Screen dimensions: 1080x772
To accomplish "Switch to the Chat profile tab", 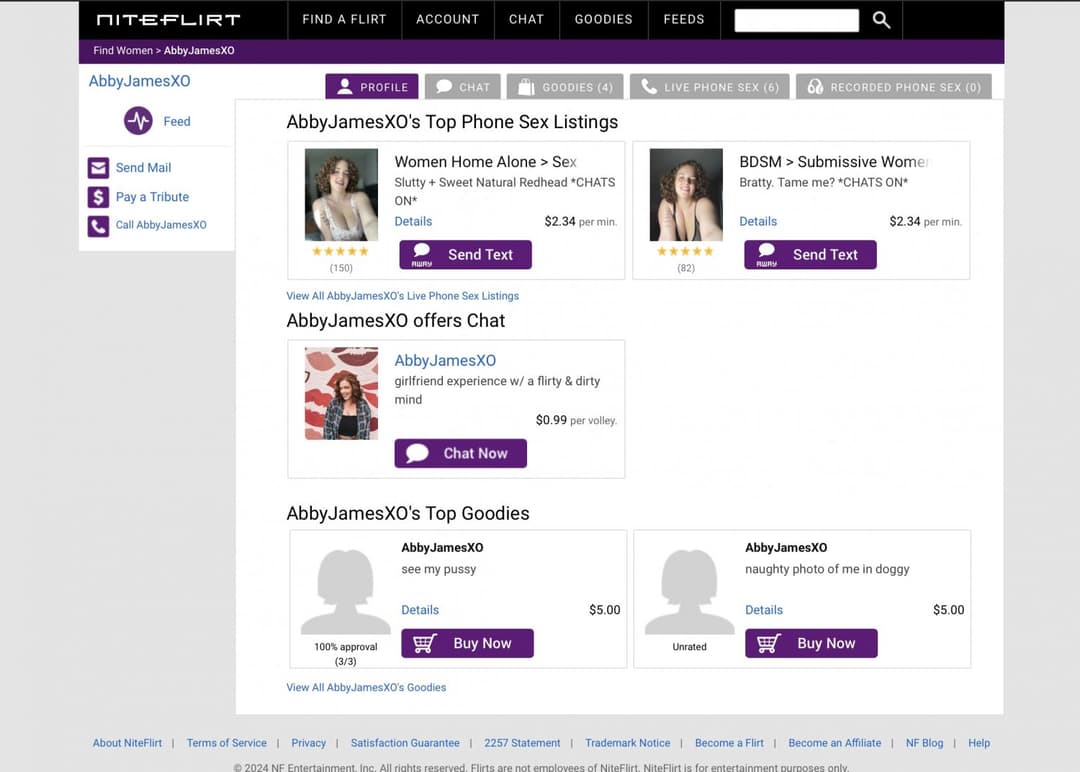I will click(x=463, y=87).
